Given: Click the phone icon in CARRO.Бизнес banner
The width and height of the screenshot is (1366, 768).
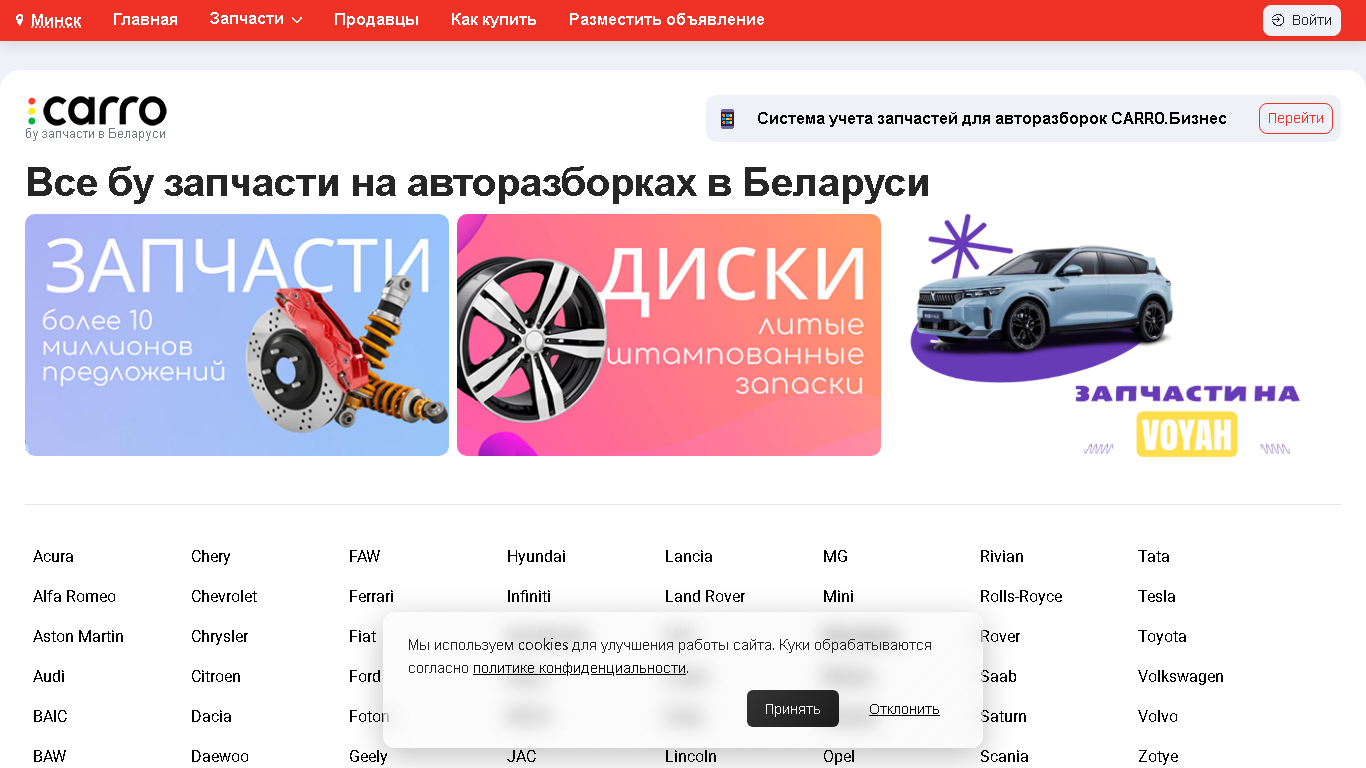Looking at the screenshot, I should (x=728, y=118).
